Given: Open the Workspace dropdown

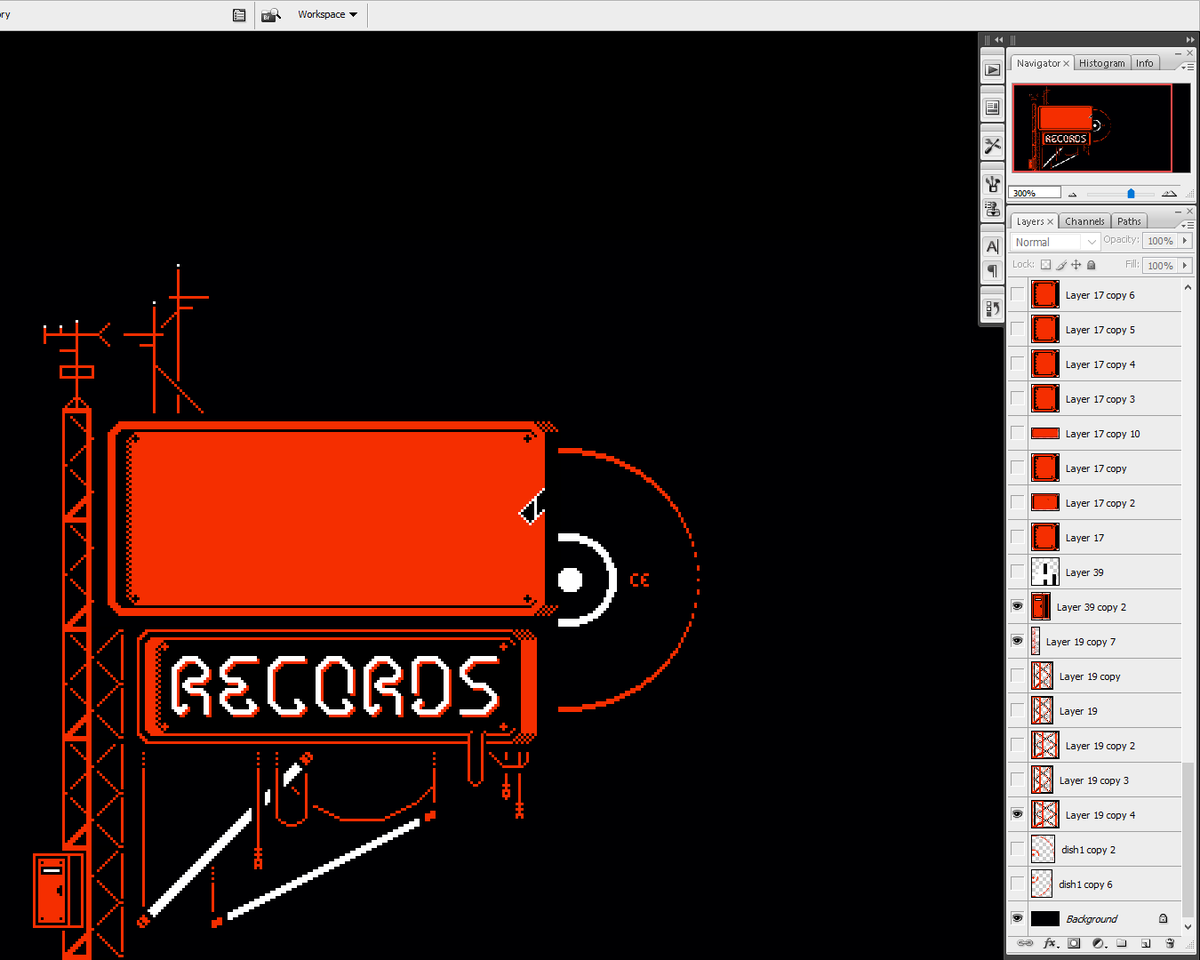Looking at the screenshot, I should pos(327,15).
